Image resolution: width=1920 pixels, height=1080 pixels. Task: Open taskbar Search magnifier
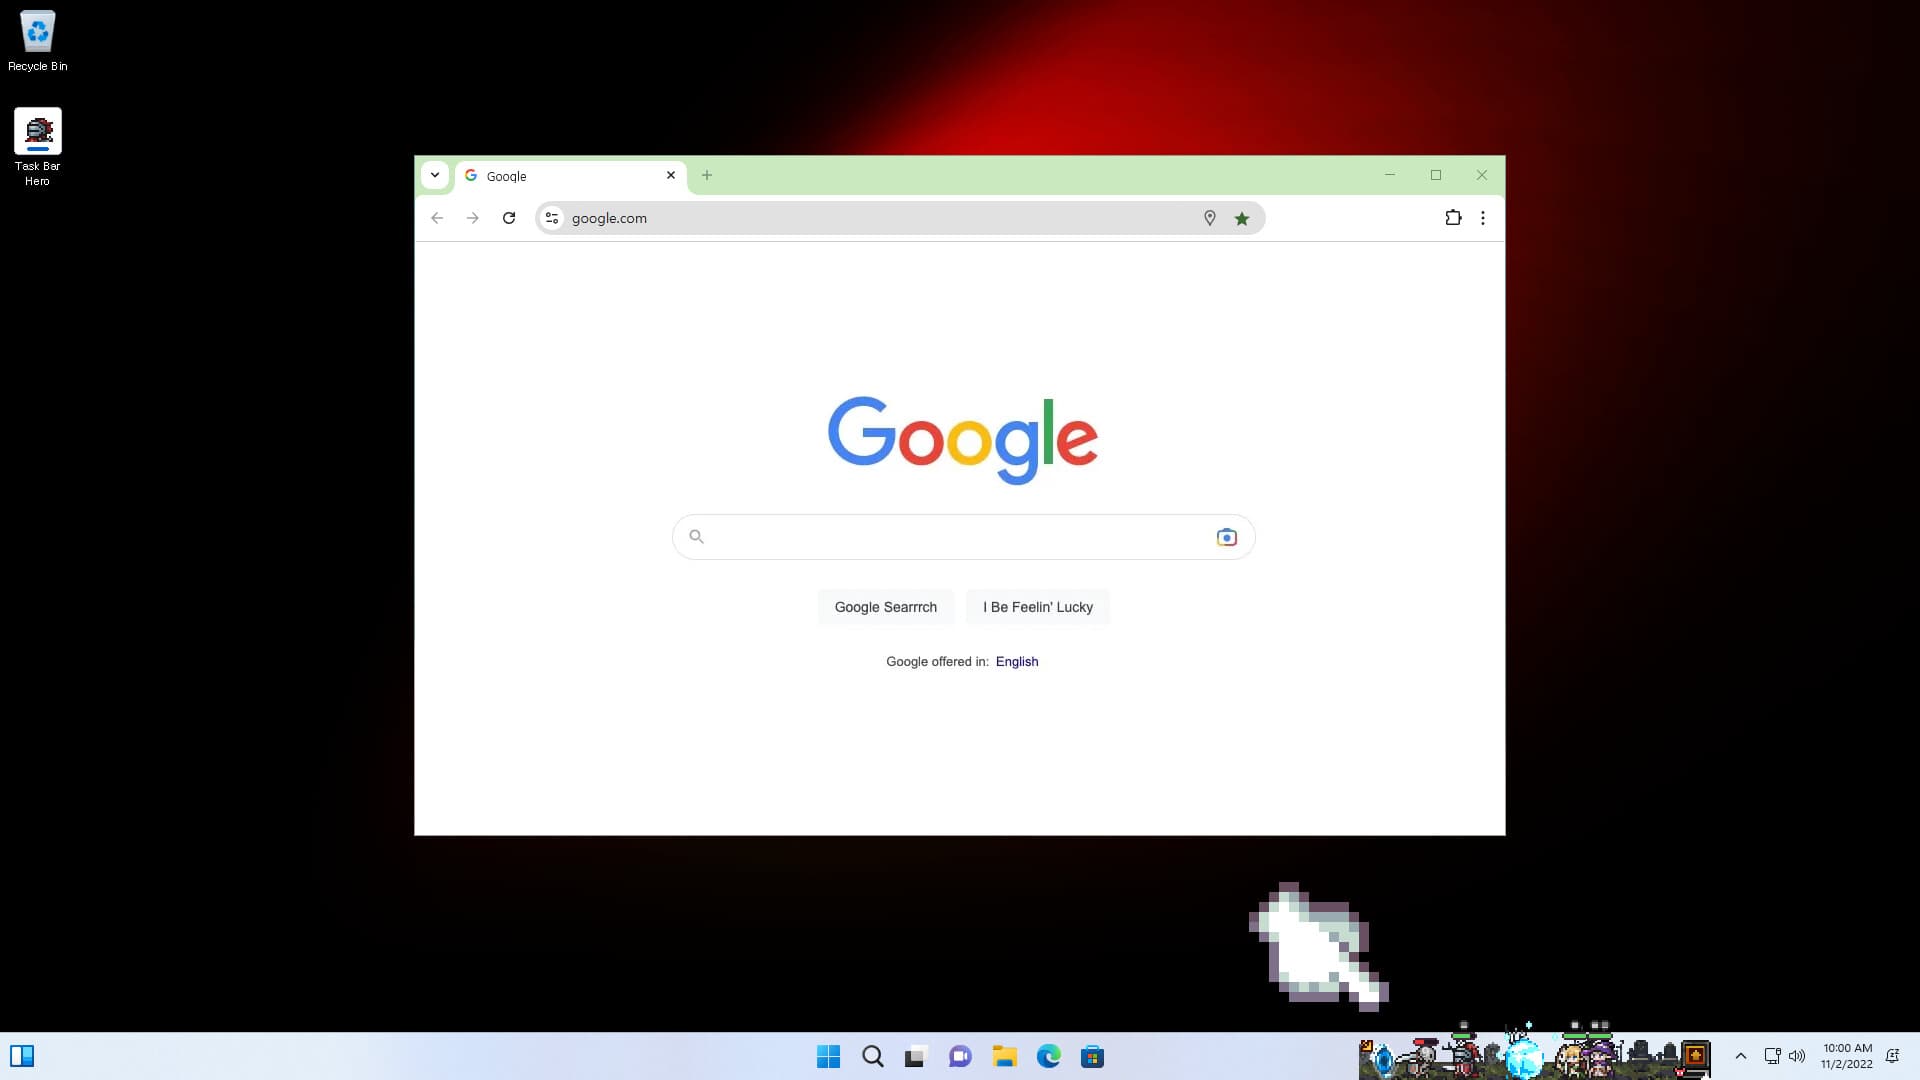tap(873, 1056)
